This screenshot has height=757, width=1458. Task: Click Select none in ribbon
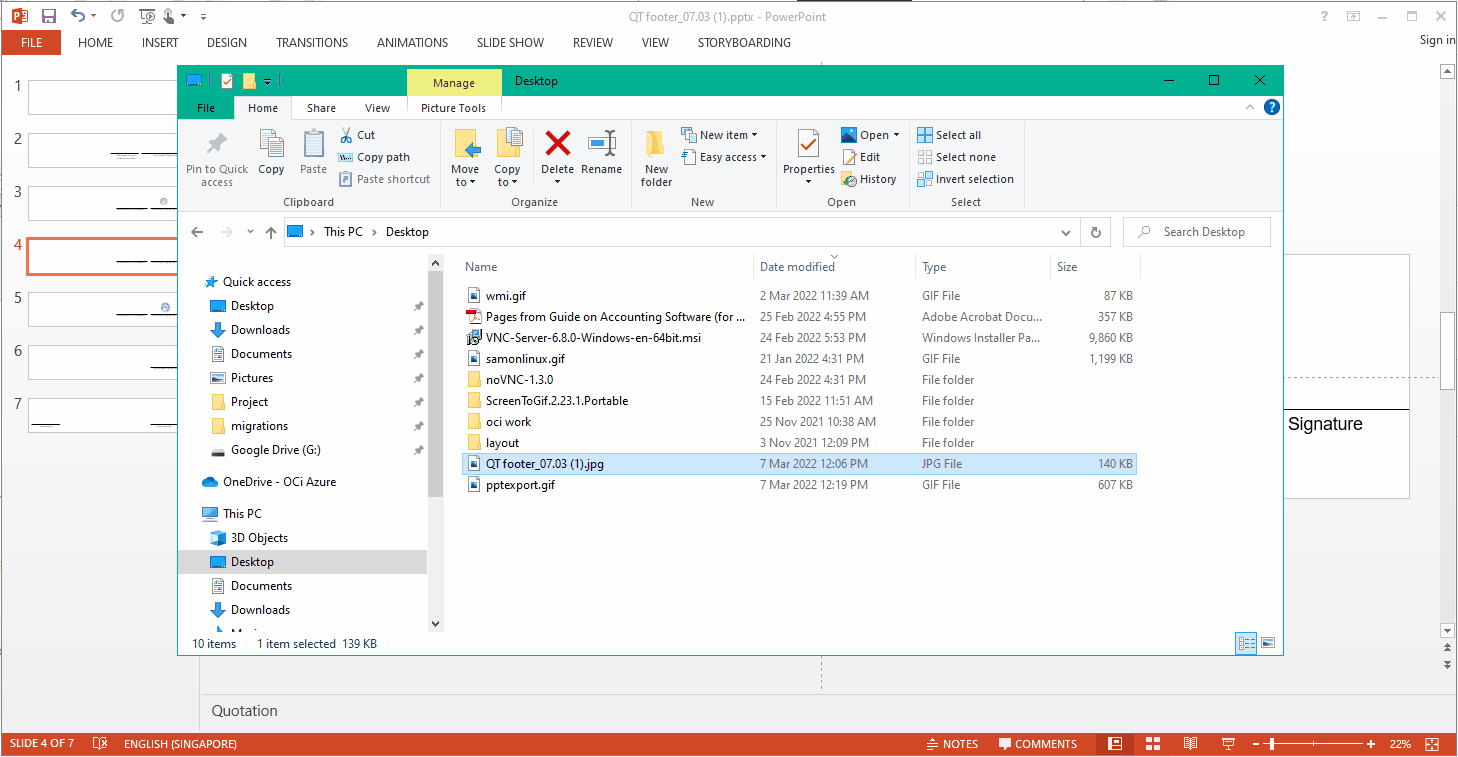point(956,157)
